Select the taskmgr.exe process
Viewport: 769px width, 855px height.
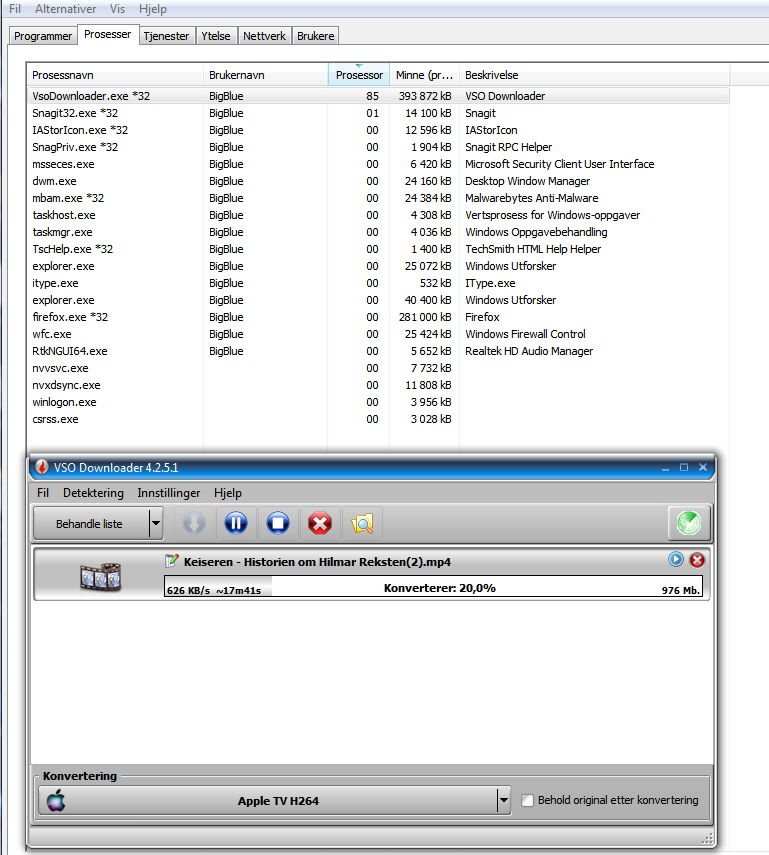tap(378, 232)
